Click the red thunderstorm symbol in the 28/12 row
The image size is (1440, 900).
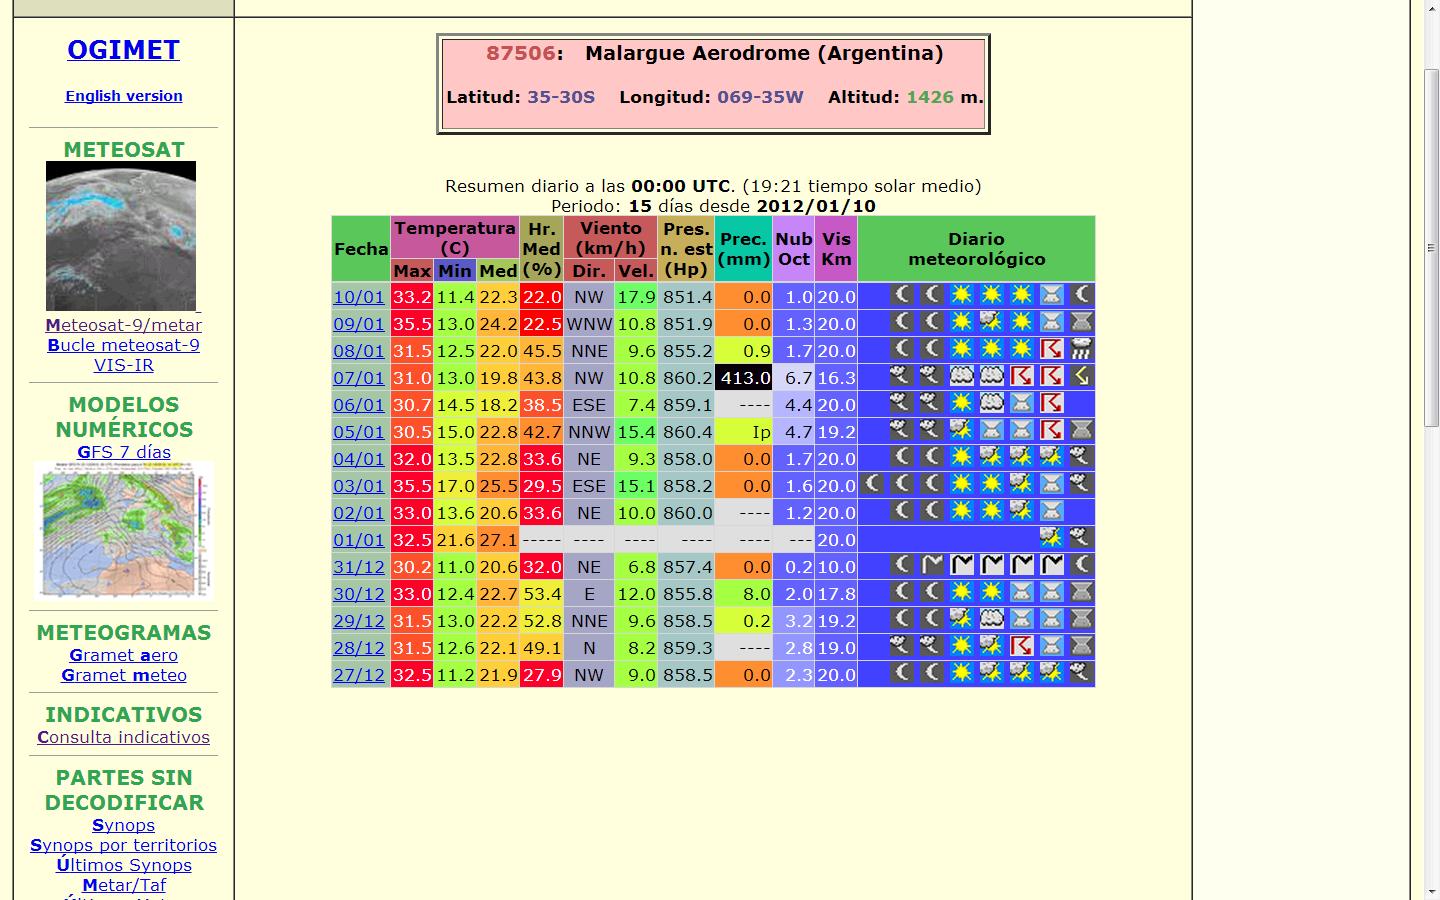[x=1021, y=646]
